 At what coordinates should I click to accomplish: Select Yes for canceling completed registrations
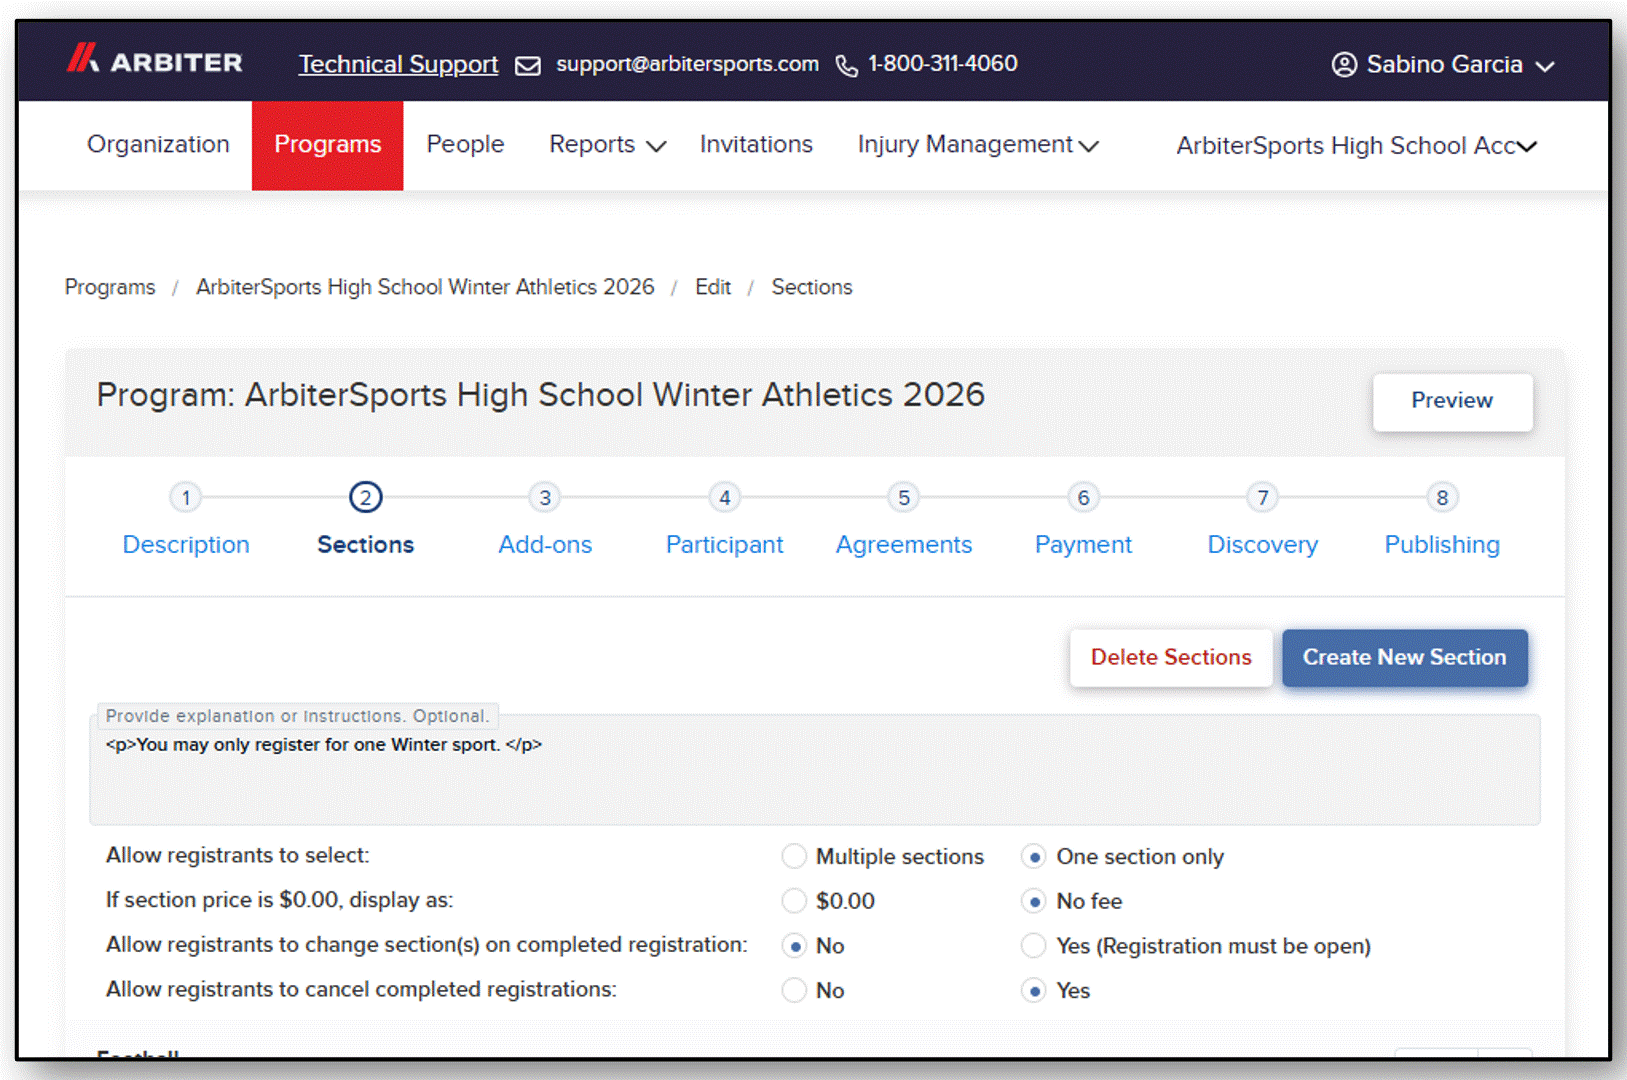(1034, 990)
